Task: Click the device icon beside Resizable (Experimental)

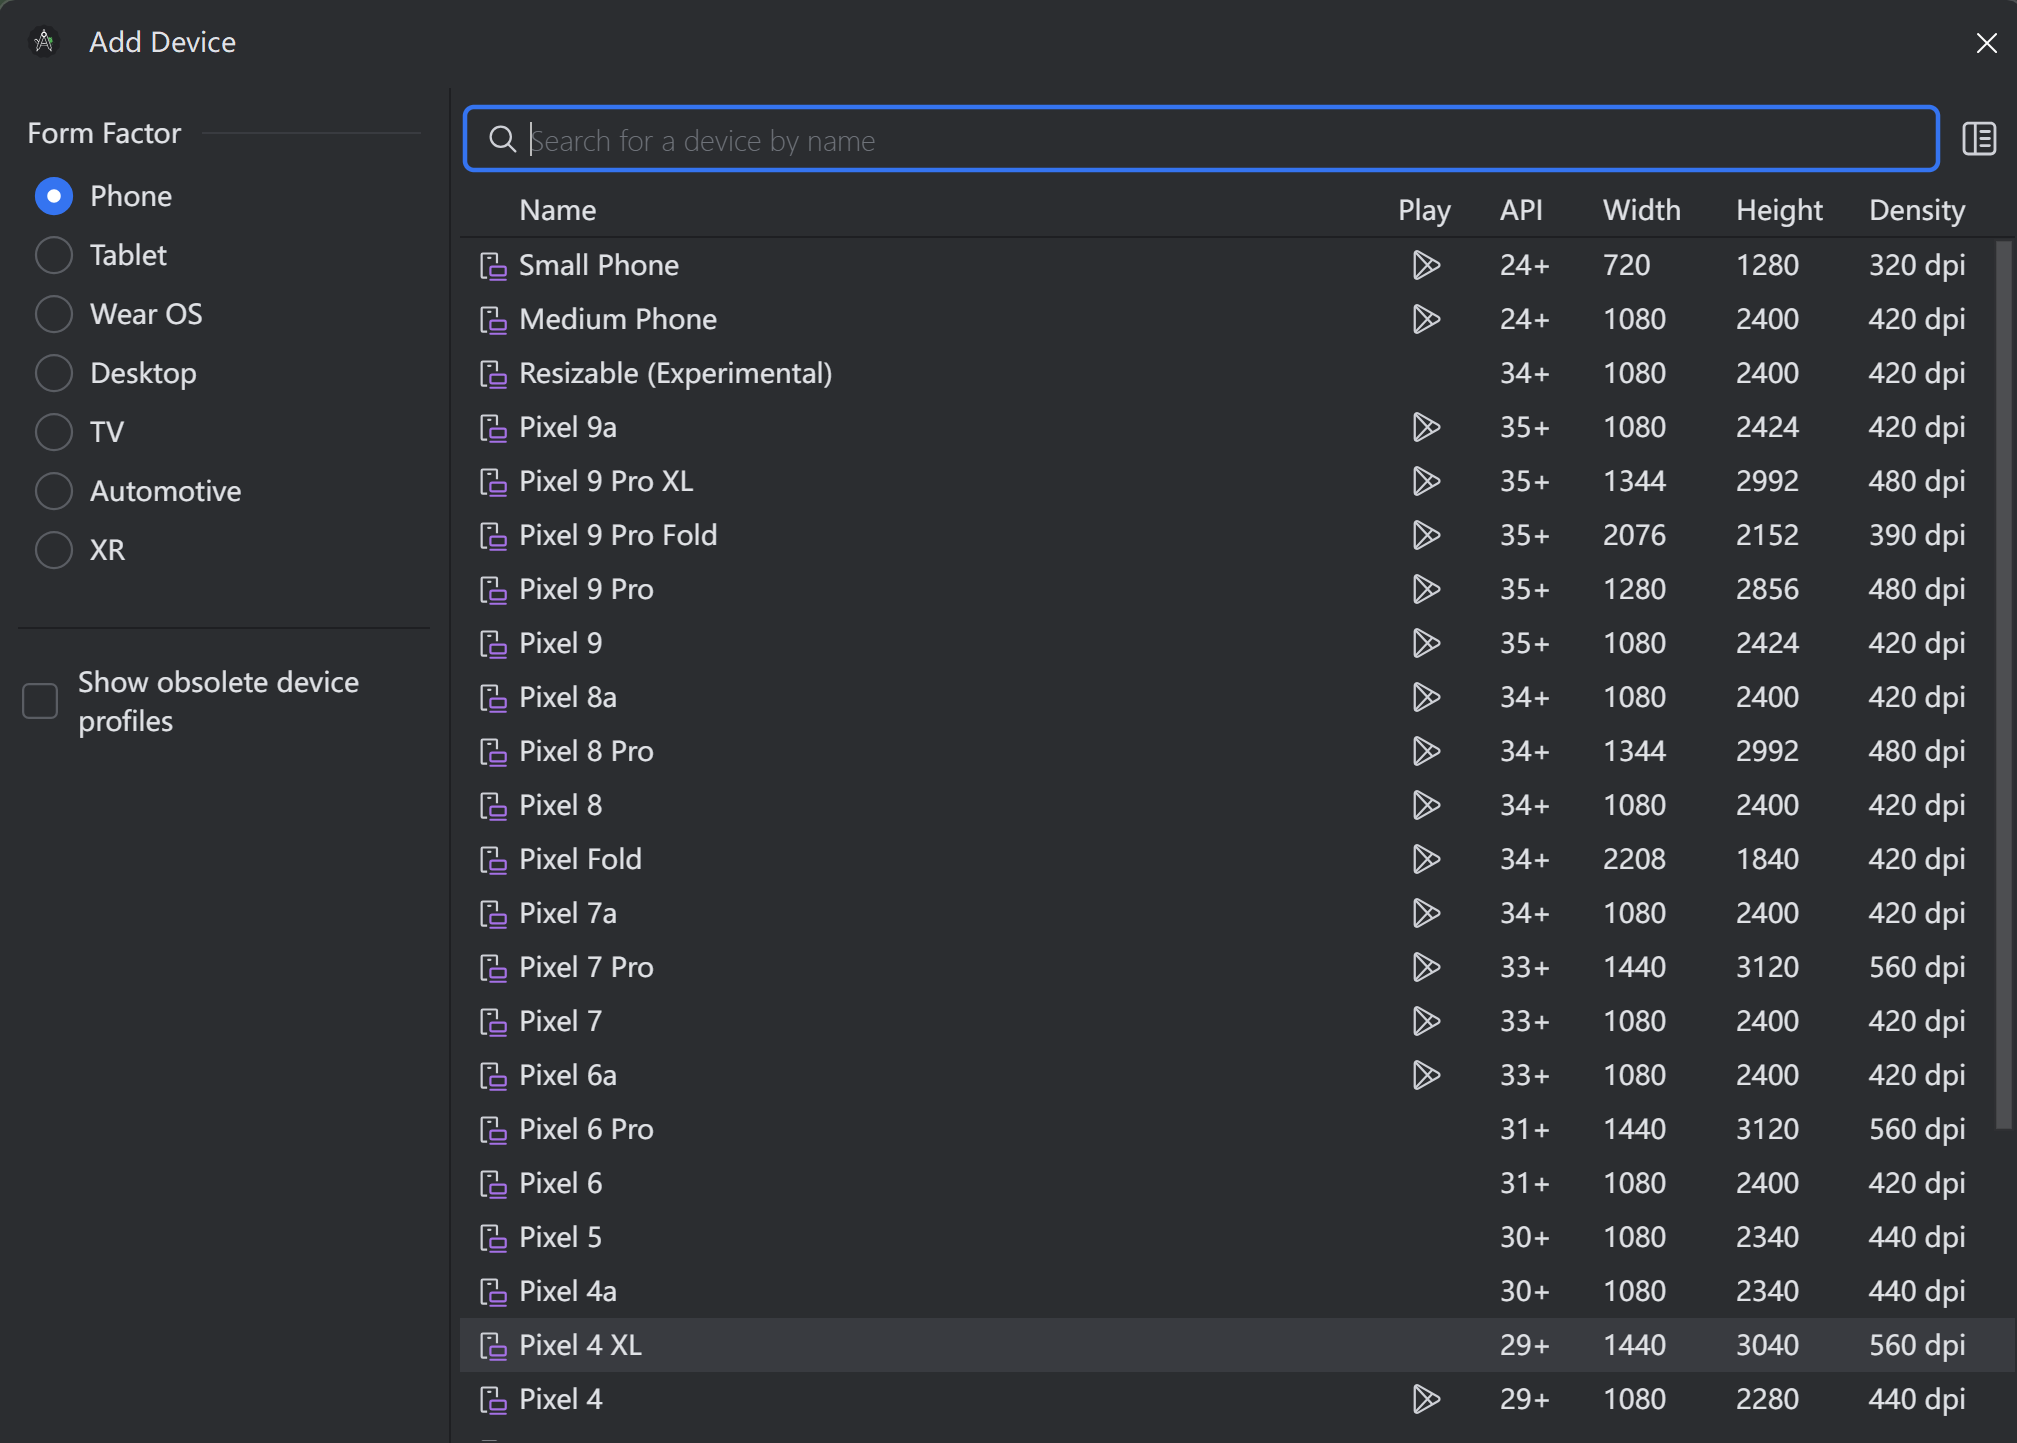Action: pos(493,374)
